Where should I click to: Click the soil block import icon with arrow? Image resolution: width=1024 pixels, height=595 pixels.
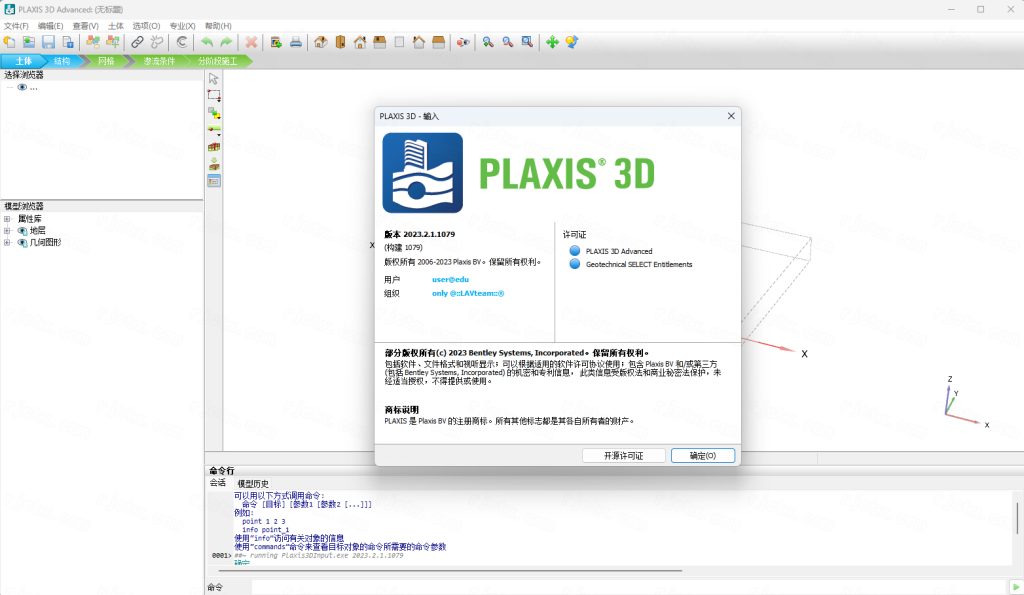click(214, 164)
